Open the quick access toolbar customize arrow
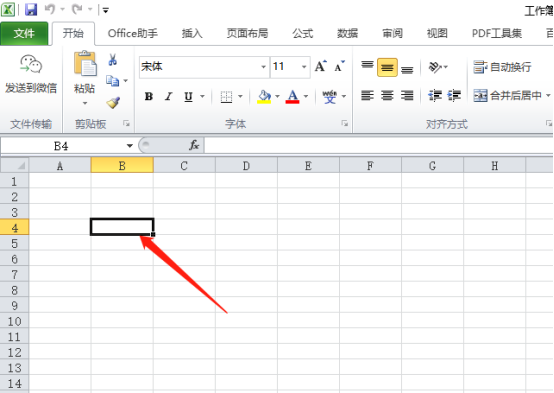The width and height of the screenshot is (554, 393). (x=105, y=10)
